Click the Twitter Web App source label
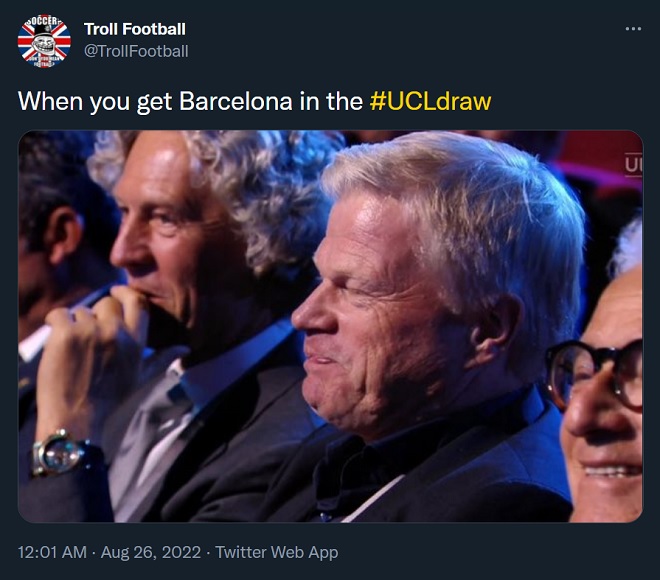The width and height of the screenshot is (660, 580). point(277,552)
